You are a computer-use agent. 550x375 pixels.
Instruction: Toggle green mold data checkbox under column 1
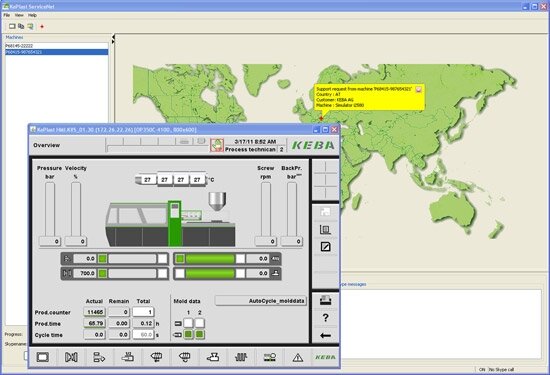tap(188, 334)
